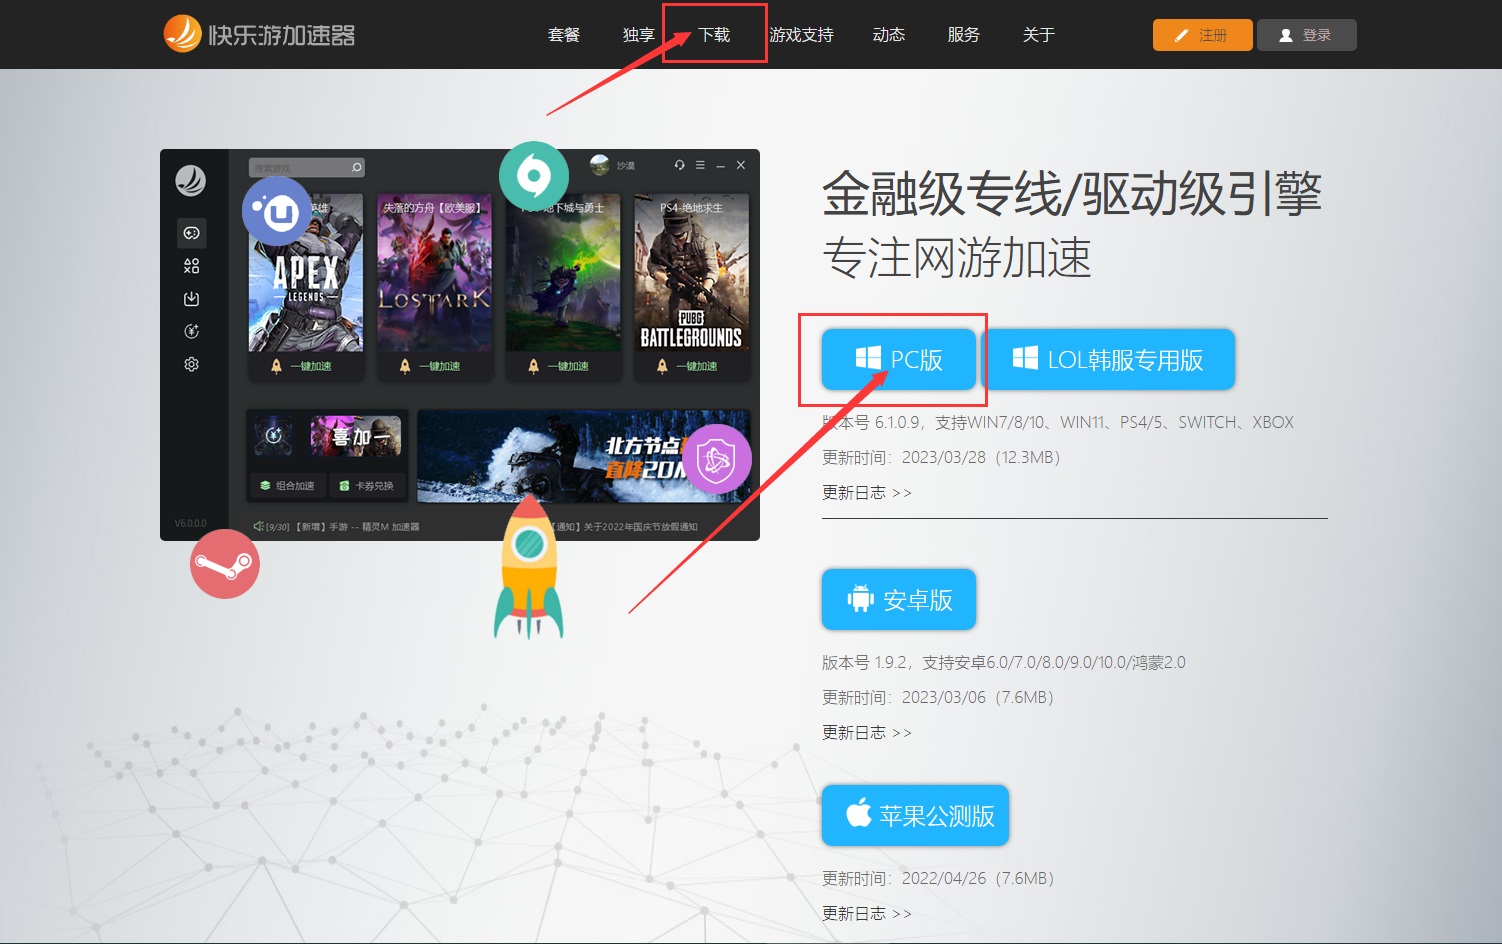
Task: Click the 手游 精灵M 加速器 announcement
Action: [x=343, y=527]
